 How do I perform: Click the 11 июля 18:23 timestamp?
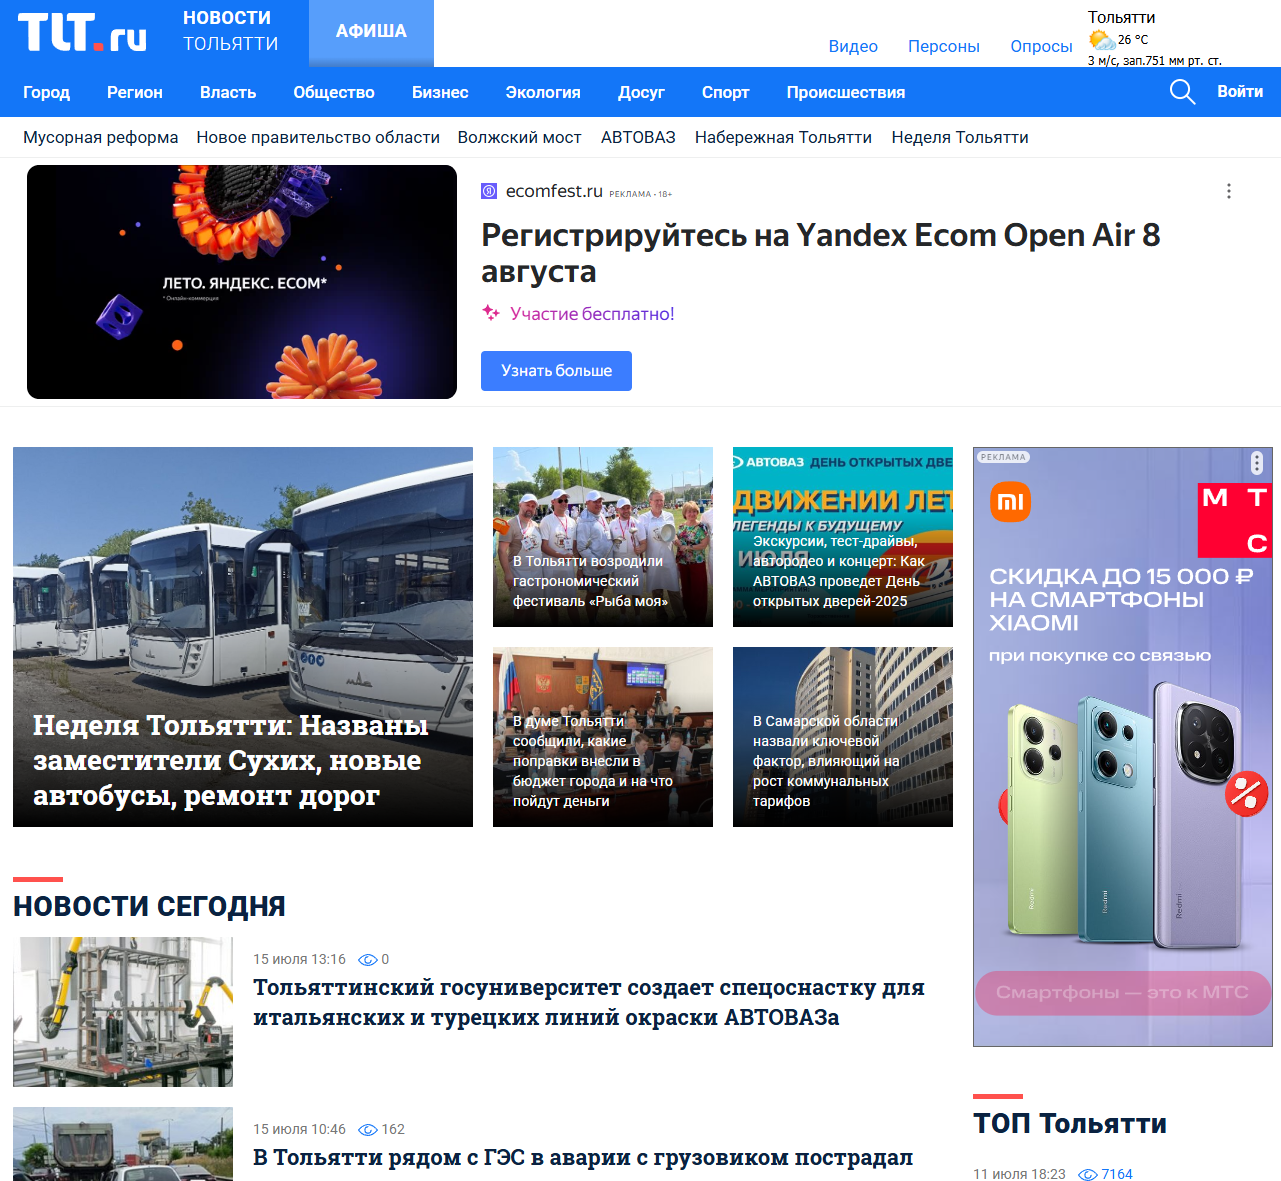click(1019, 1174)
